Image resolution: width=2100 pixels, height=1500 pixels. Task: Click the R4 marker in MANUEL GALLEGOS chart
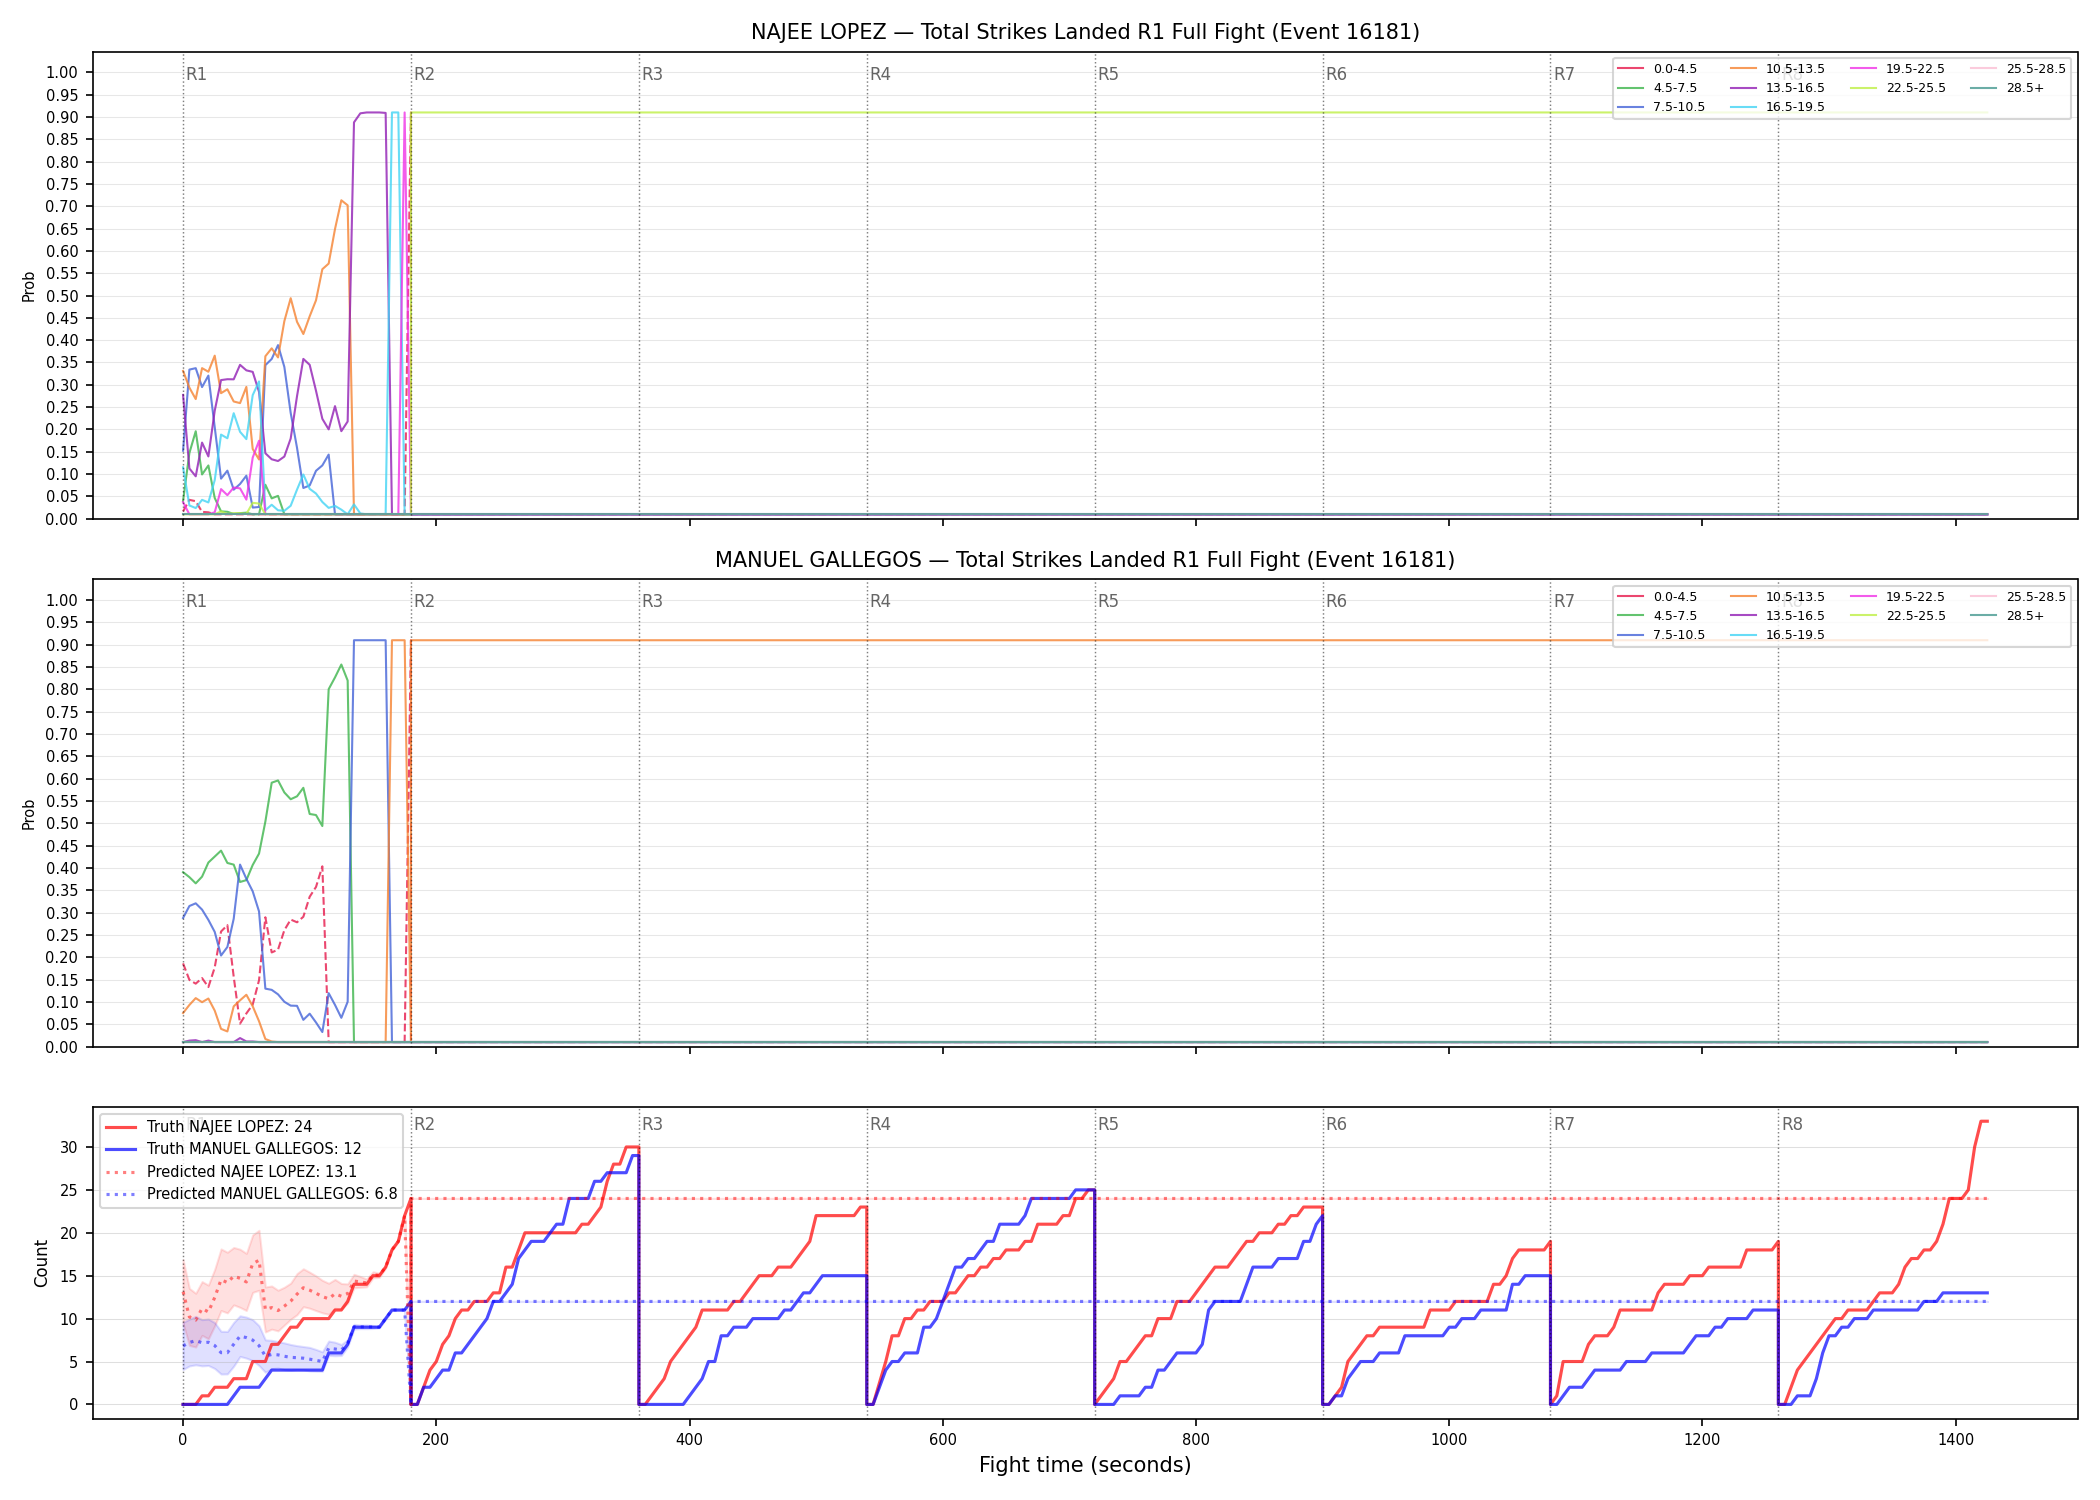point(880,601)
